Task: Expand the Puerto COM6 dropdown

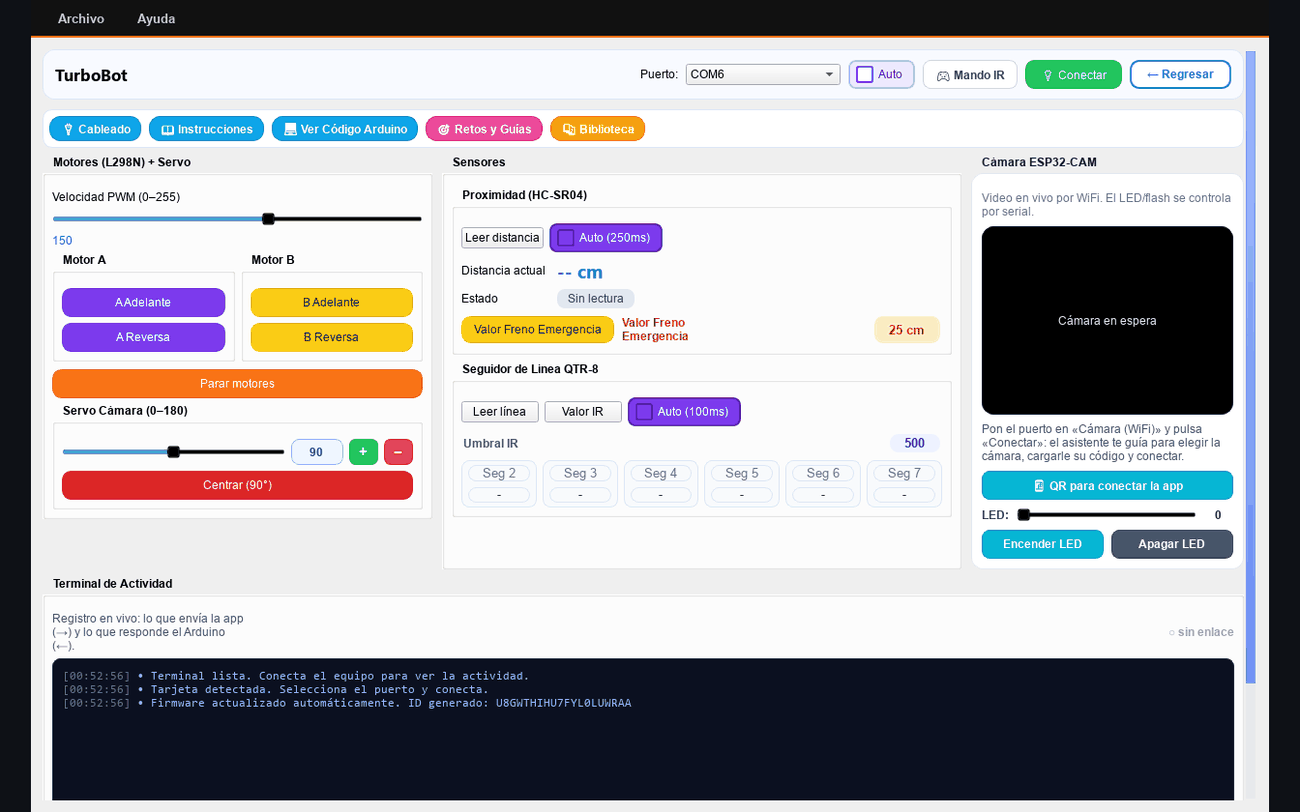Action: (x=763, y=75)
